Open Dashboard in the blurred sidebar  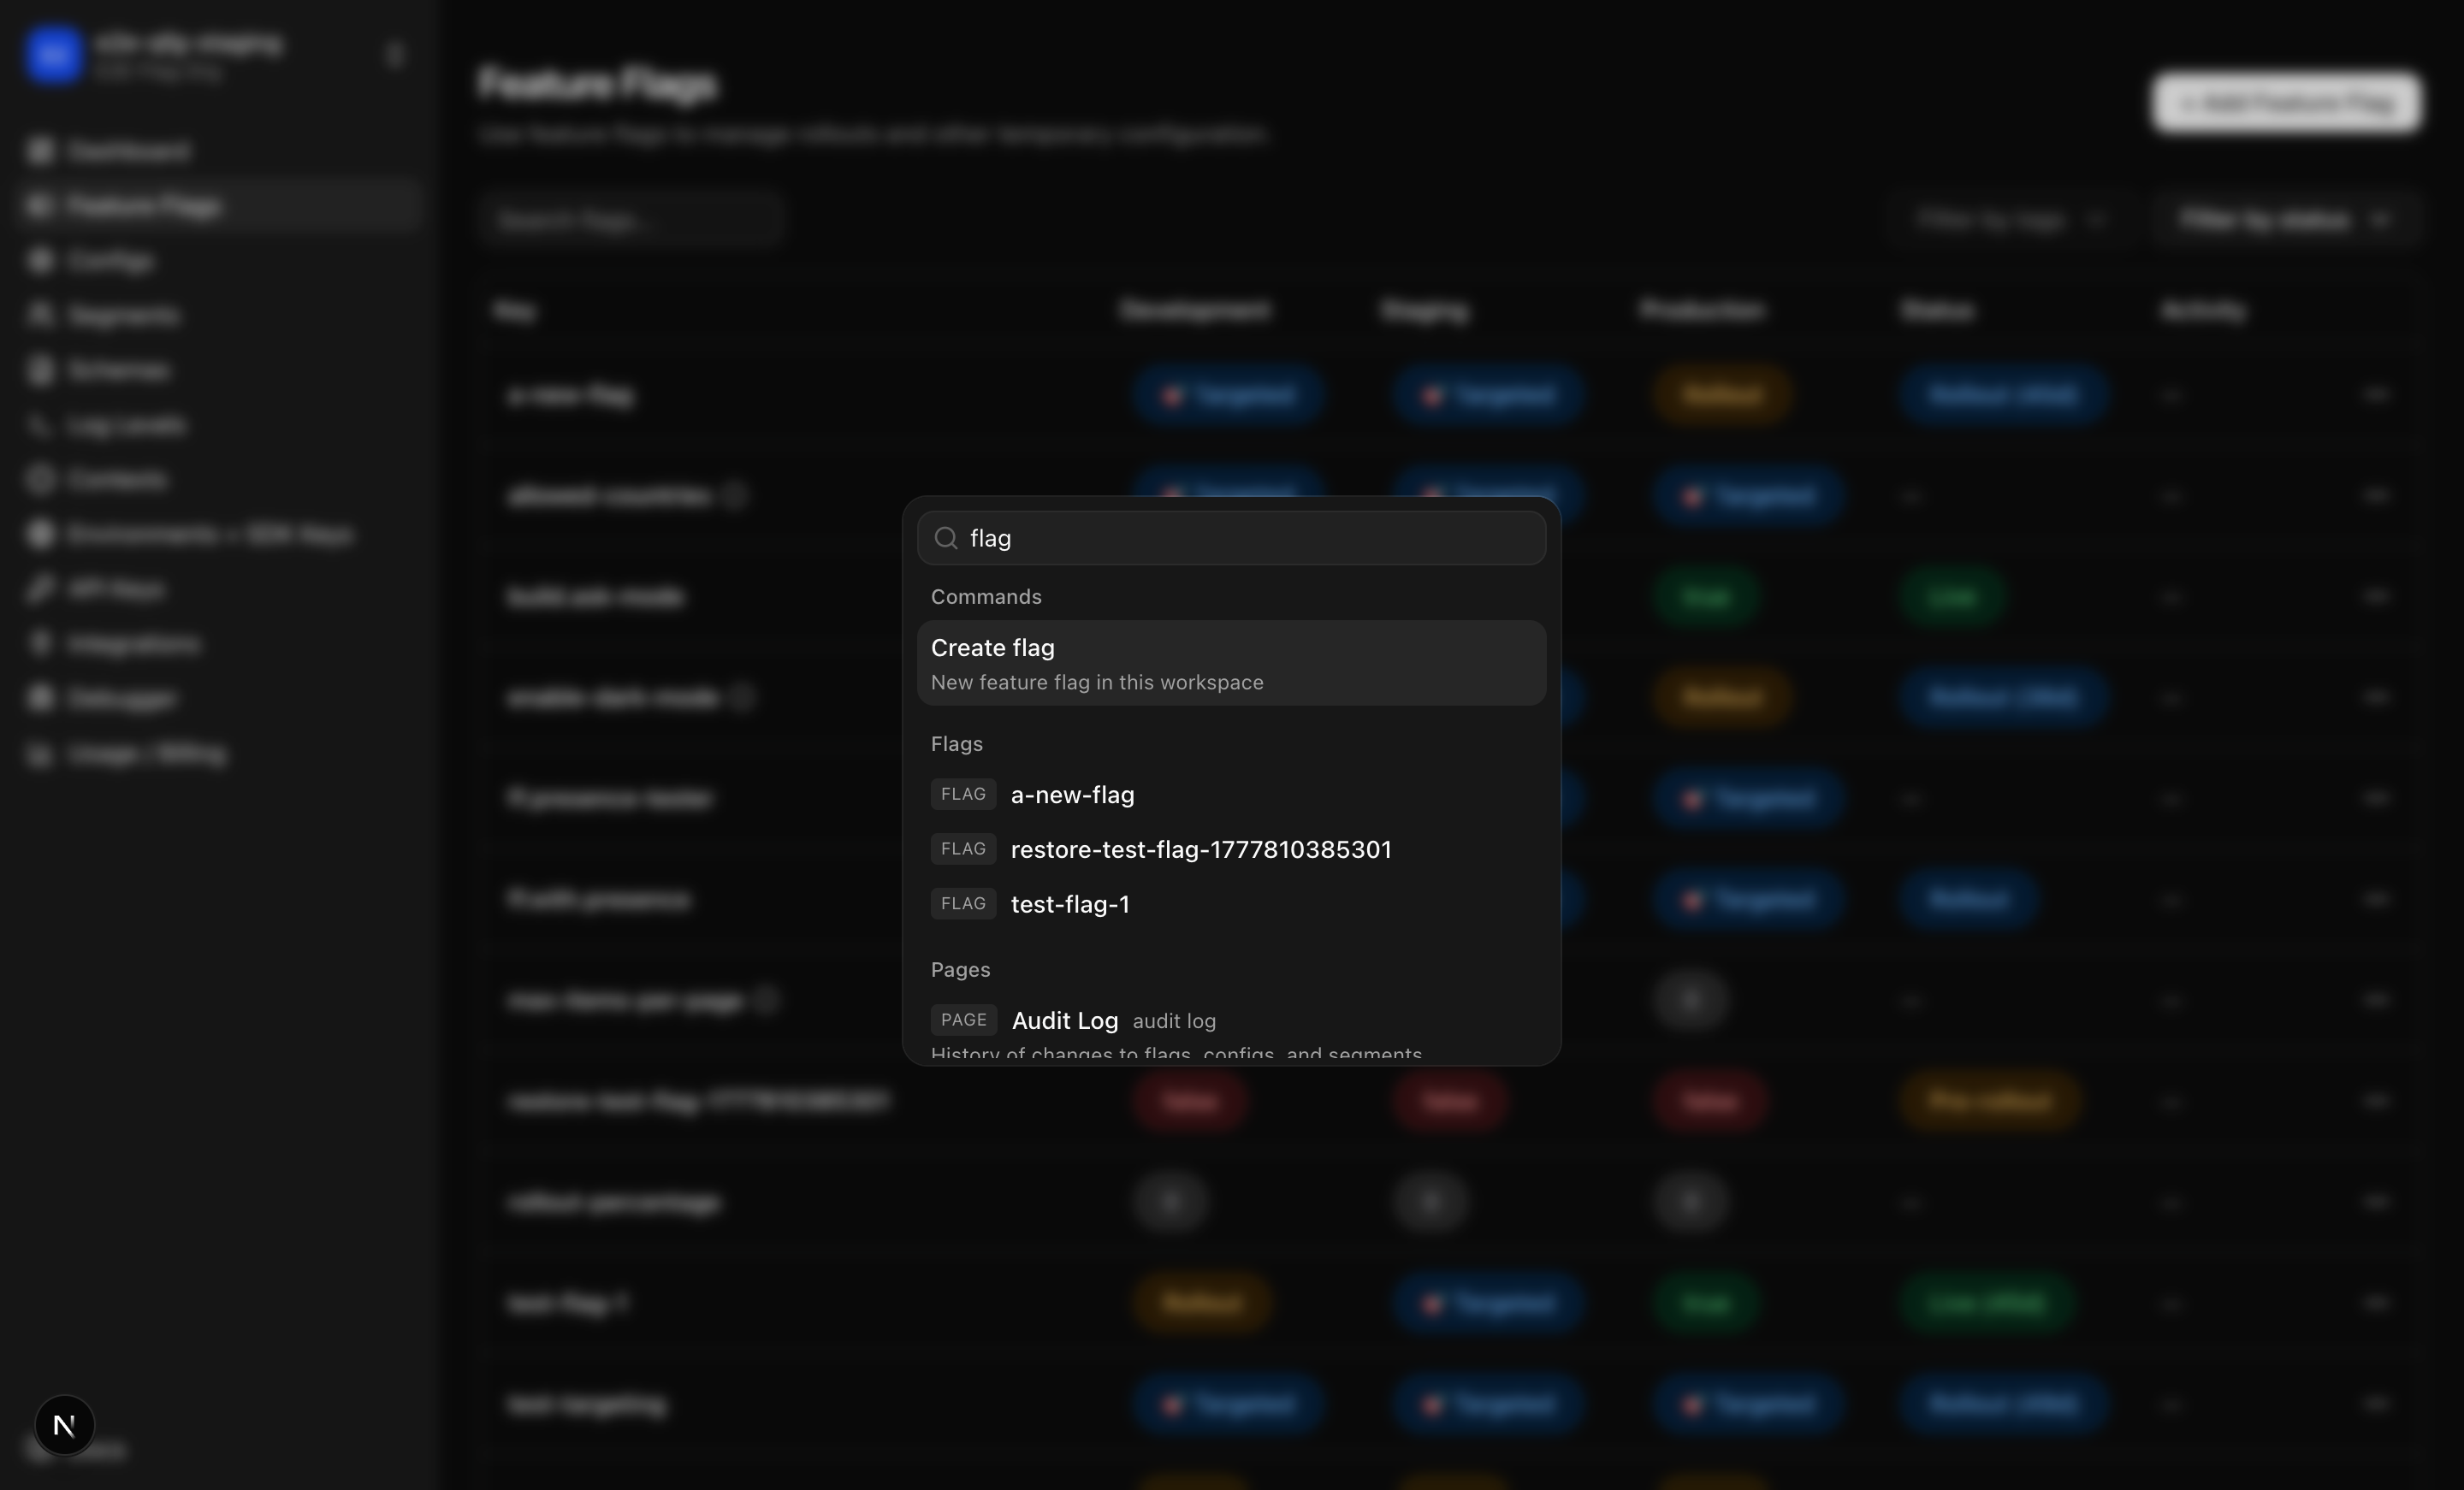click(x=218, y=151)
